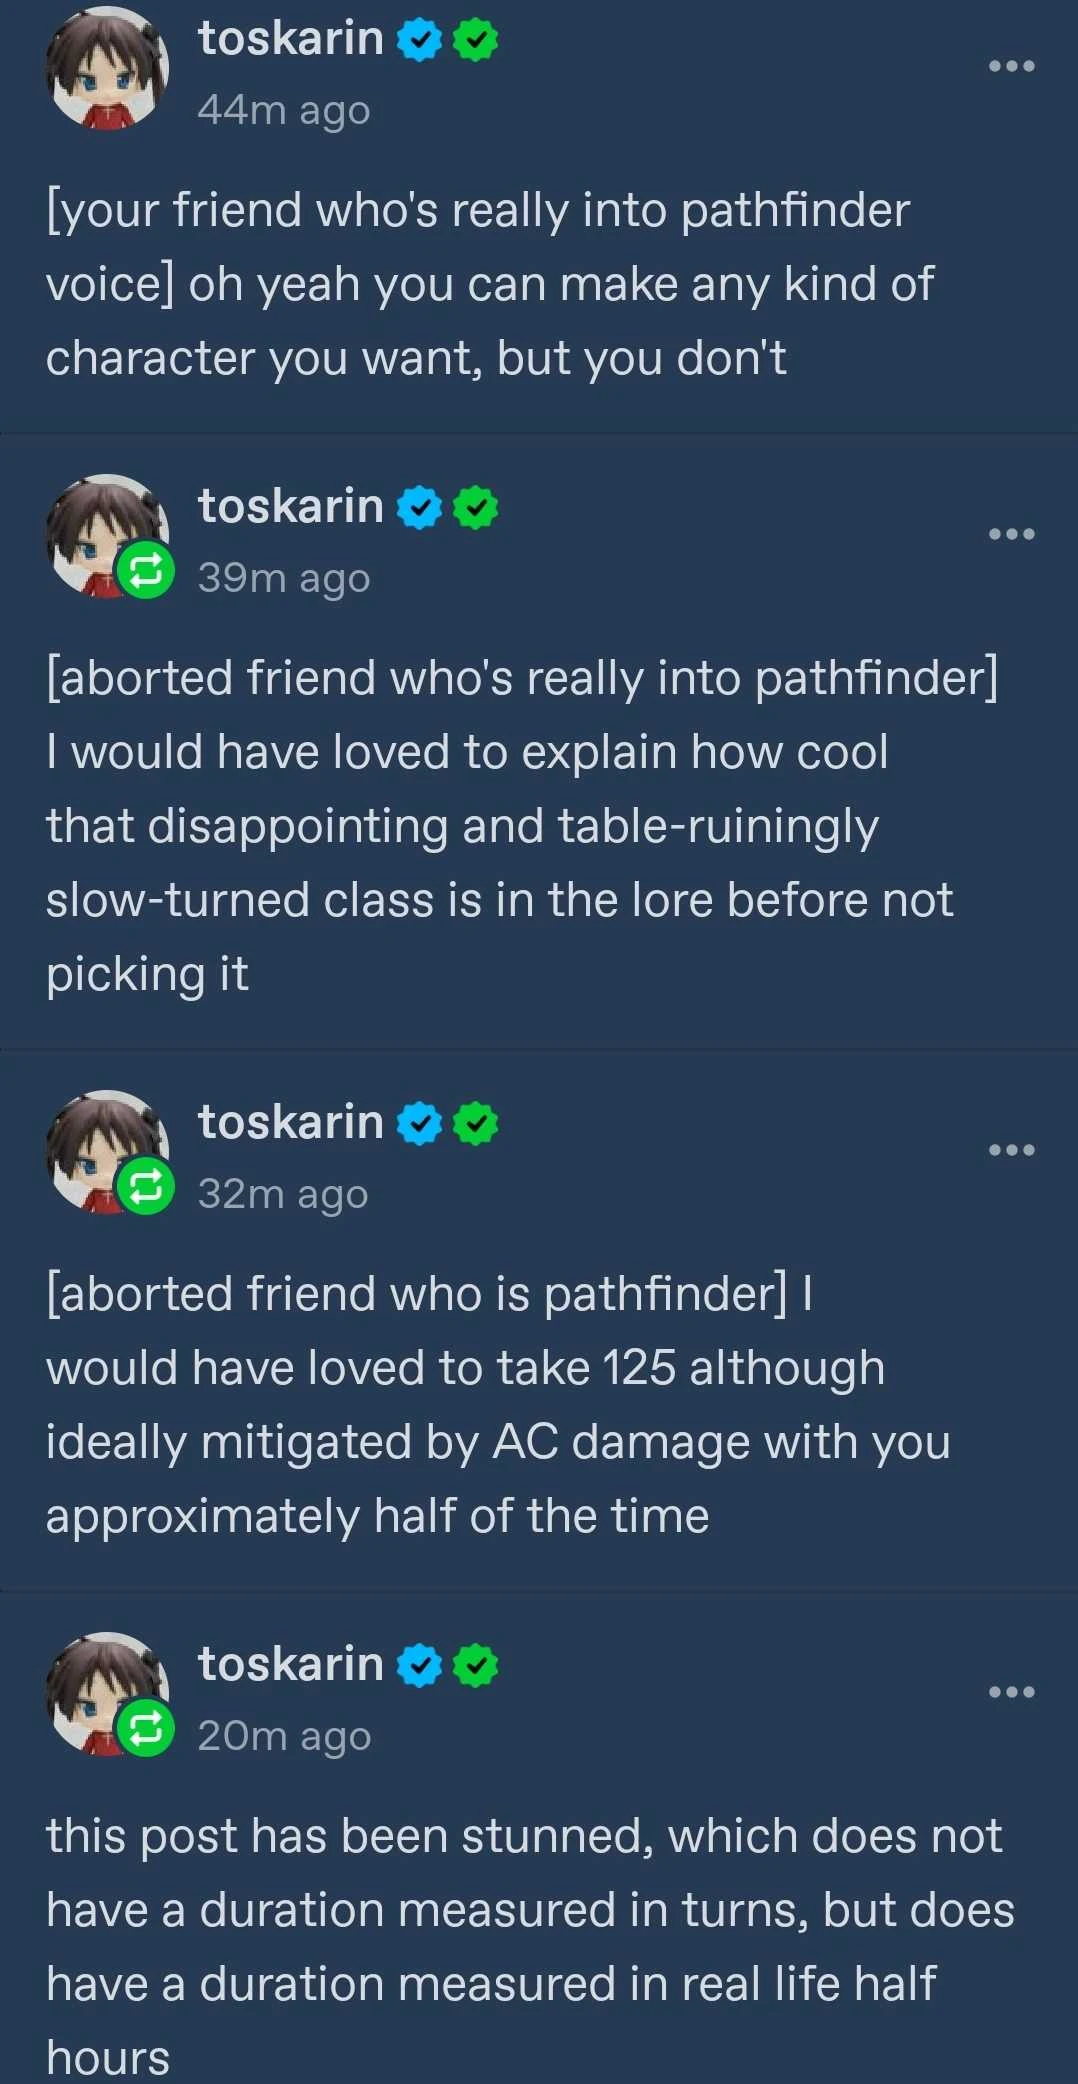Image resolution: width=1078 pixels, height=2084 pixels.
Task: Open the toskarin username on the 32m ago post
Action: [x=290, y=1123]
